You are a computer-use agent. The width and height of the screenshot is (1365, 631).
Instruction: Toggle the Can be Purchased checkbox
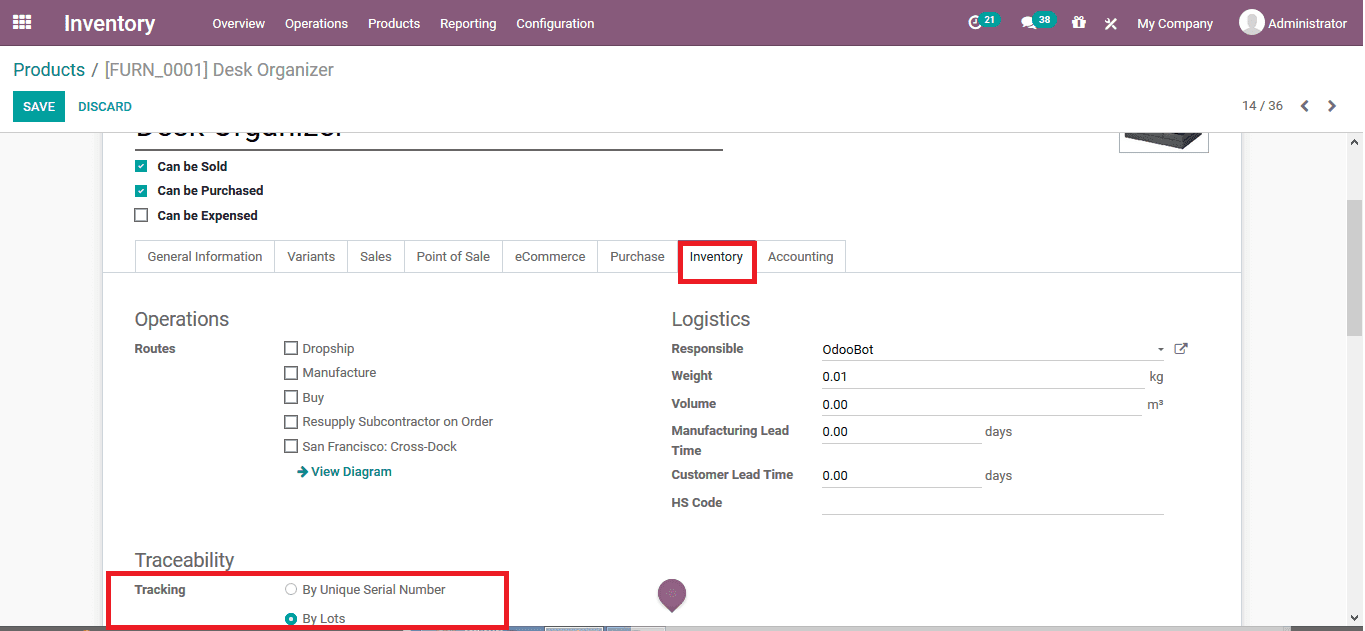(x=141, y=191)
